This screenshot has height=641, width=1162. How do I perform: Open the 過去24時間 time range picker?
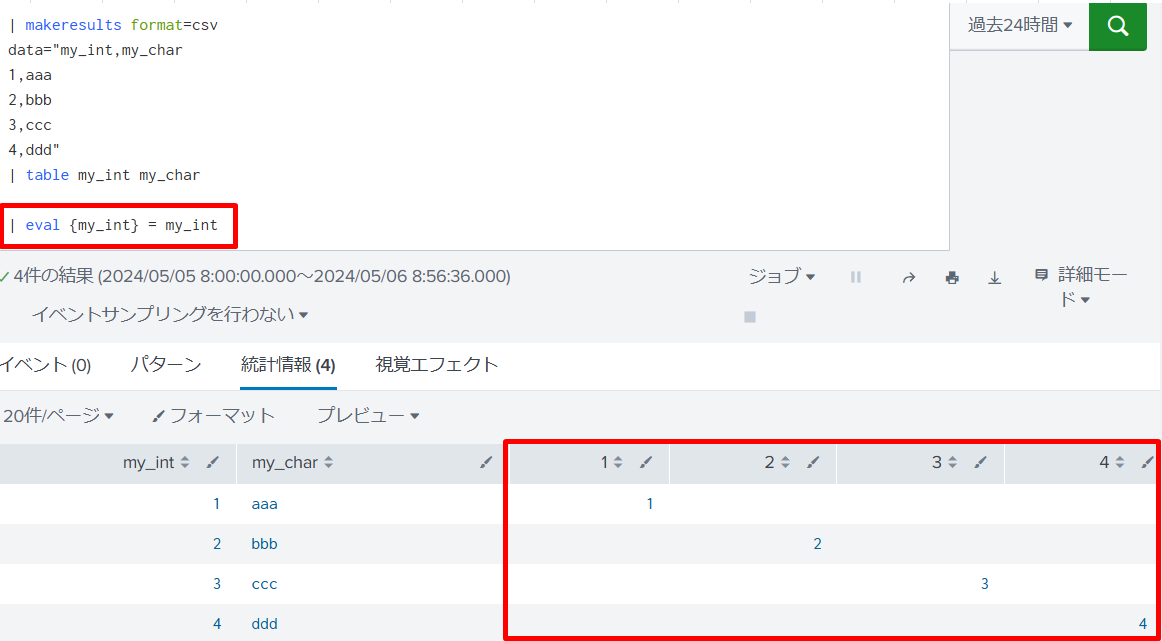point(1019,25)
